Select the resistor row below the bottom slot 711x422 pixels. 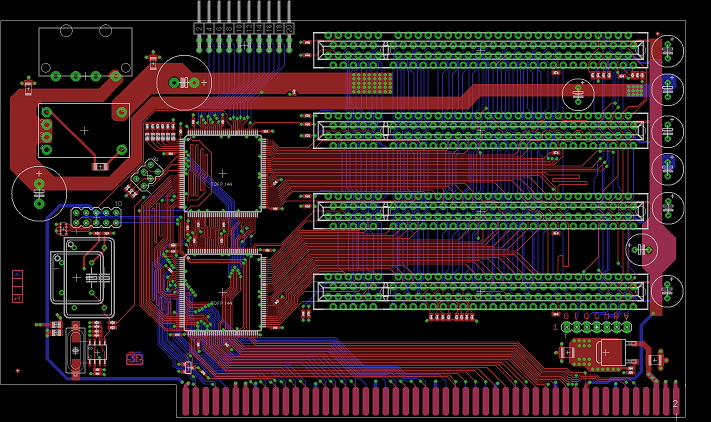pos(452,317)
